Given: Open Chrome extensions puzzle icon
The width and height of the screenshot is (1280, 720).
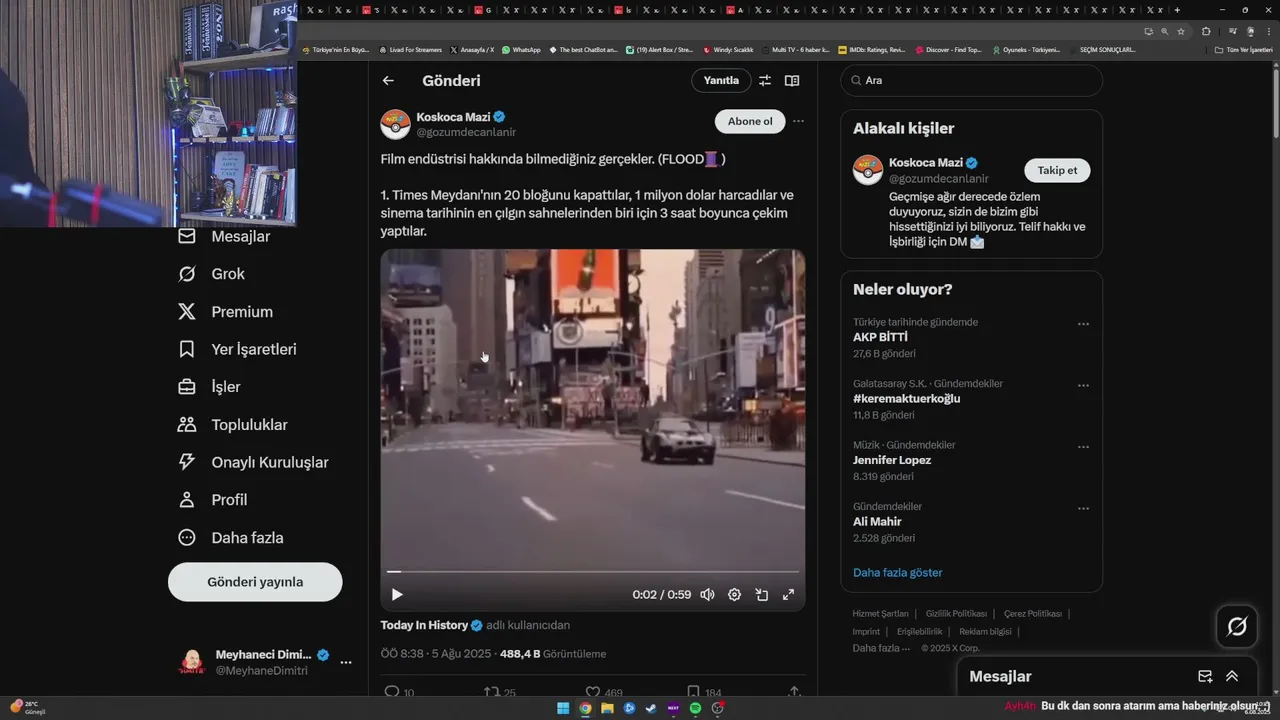Looking at the screenshot, I should pos(1206,31).
